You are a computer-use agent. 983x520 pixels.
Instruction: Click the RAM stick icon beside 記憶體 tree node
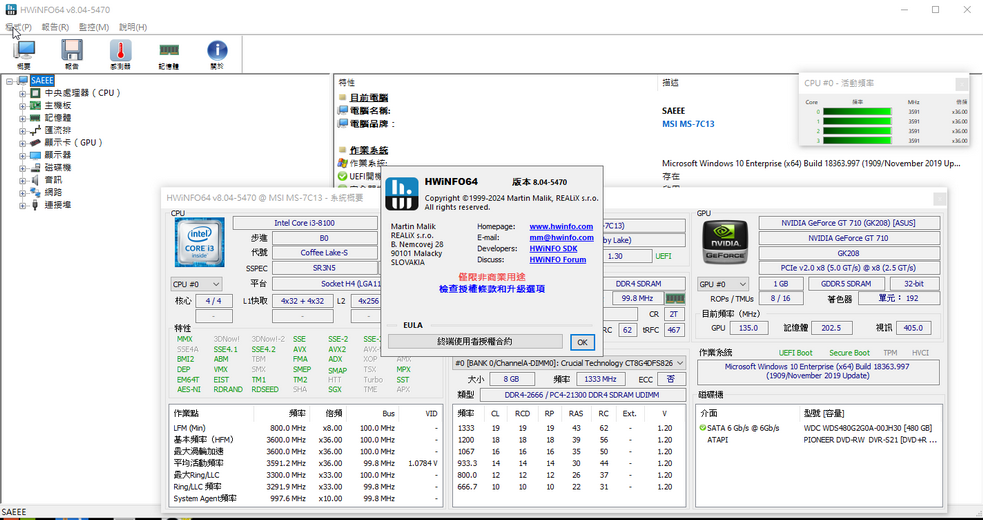coord(35,118)
